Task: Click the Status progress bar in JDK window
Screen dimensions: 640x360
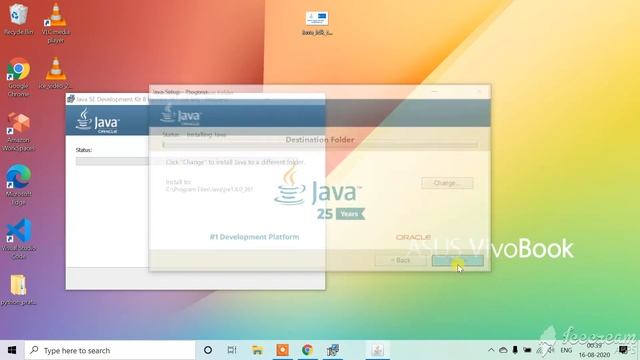Action: pyautogui.click(x=112, y=161)
